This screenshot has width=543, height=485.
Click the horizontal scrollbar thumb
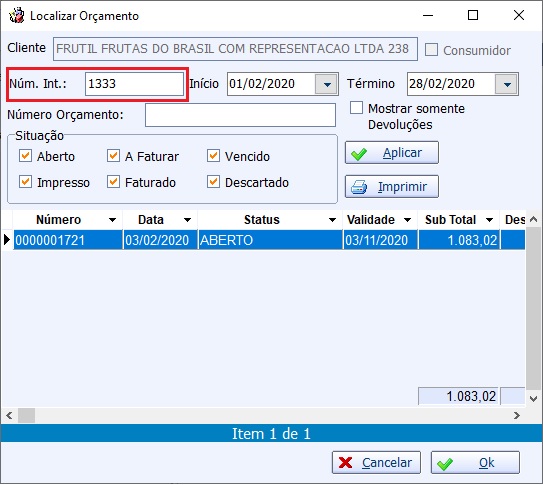(26, 415)
